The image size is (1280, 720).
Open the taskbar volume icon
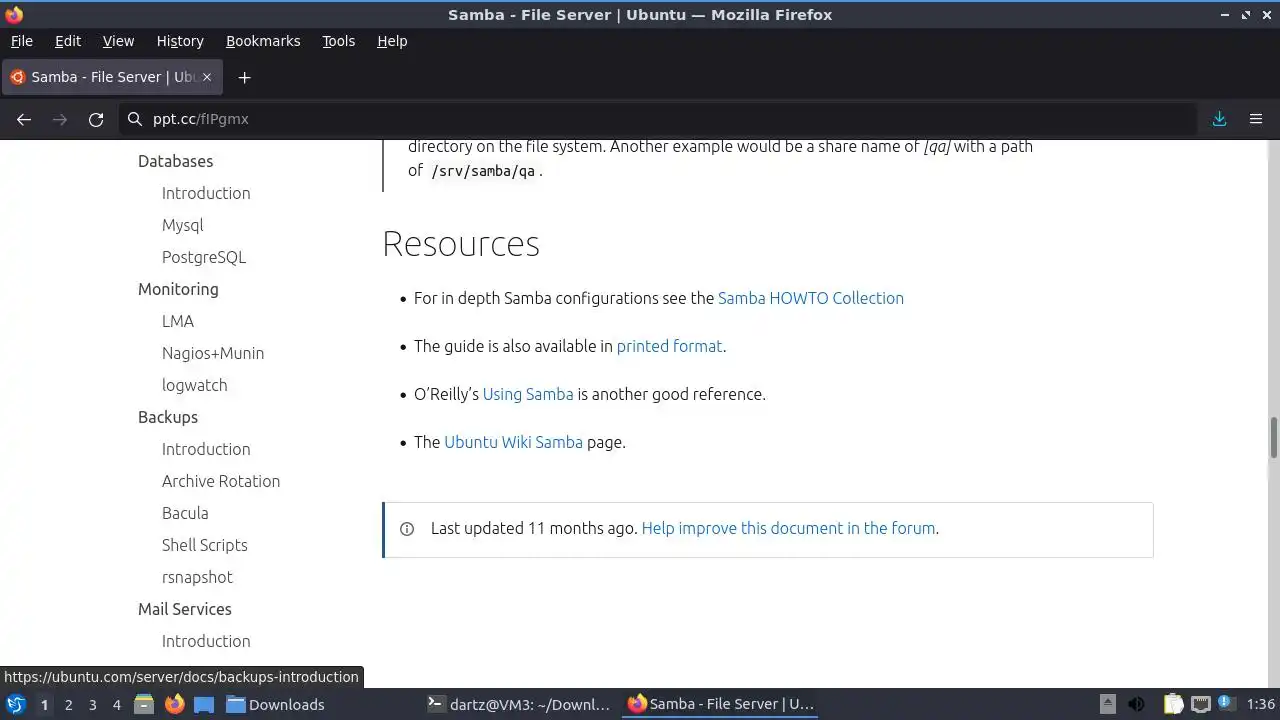1136,704
